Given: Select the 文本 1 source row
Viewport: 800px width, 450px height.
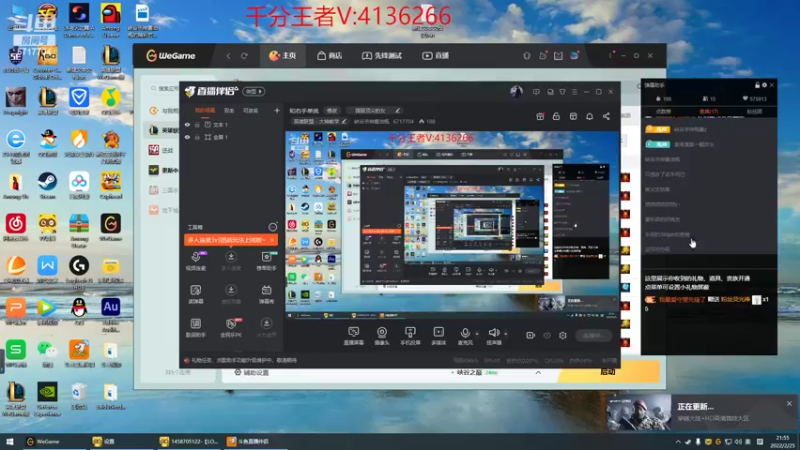Looking at the screenshot, I should click(x=232, y=124).
